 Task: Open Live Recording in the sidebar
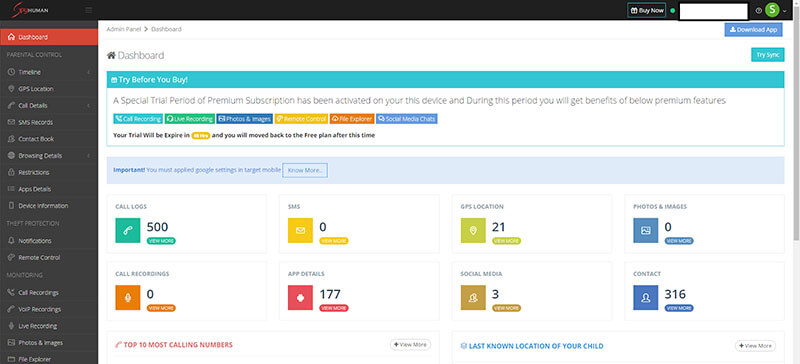pos(49,326)
